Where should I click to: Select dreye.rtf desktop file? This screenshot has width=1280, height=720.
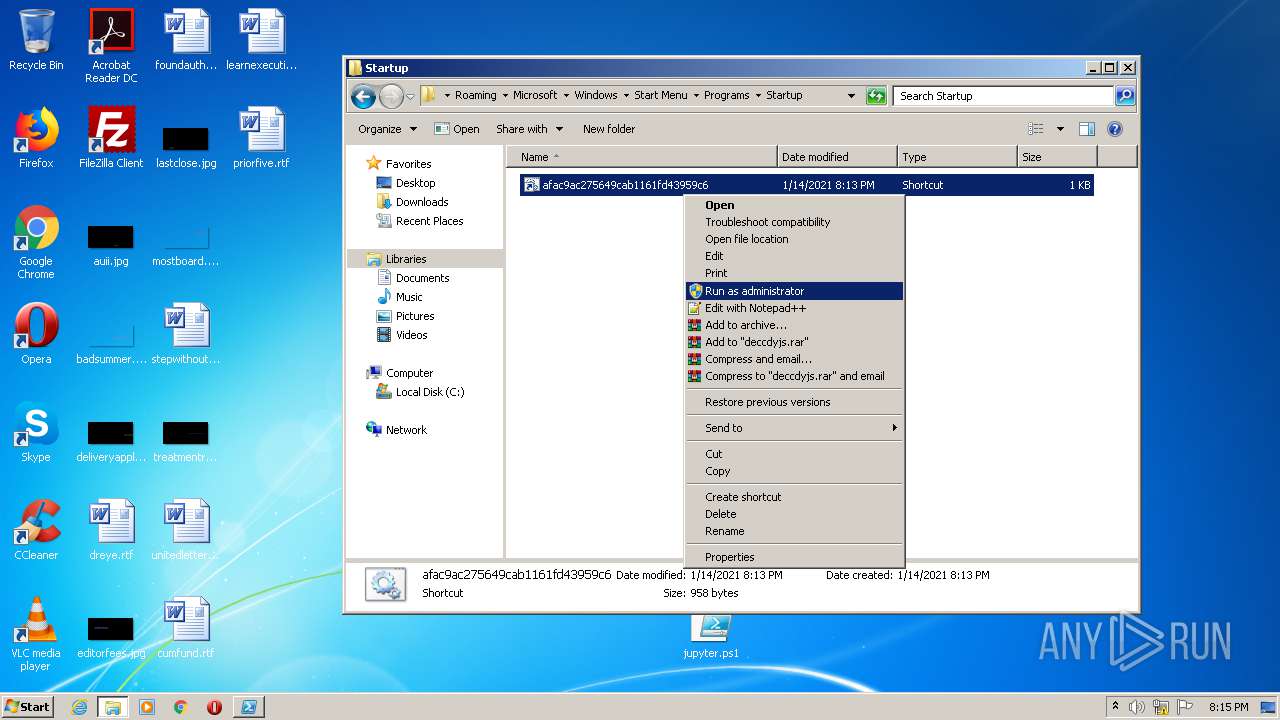point(111,530)
